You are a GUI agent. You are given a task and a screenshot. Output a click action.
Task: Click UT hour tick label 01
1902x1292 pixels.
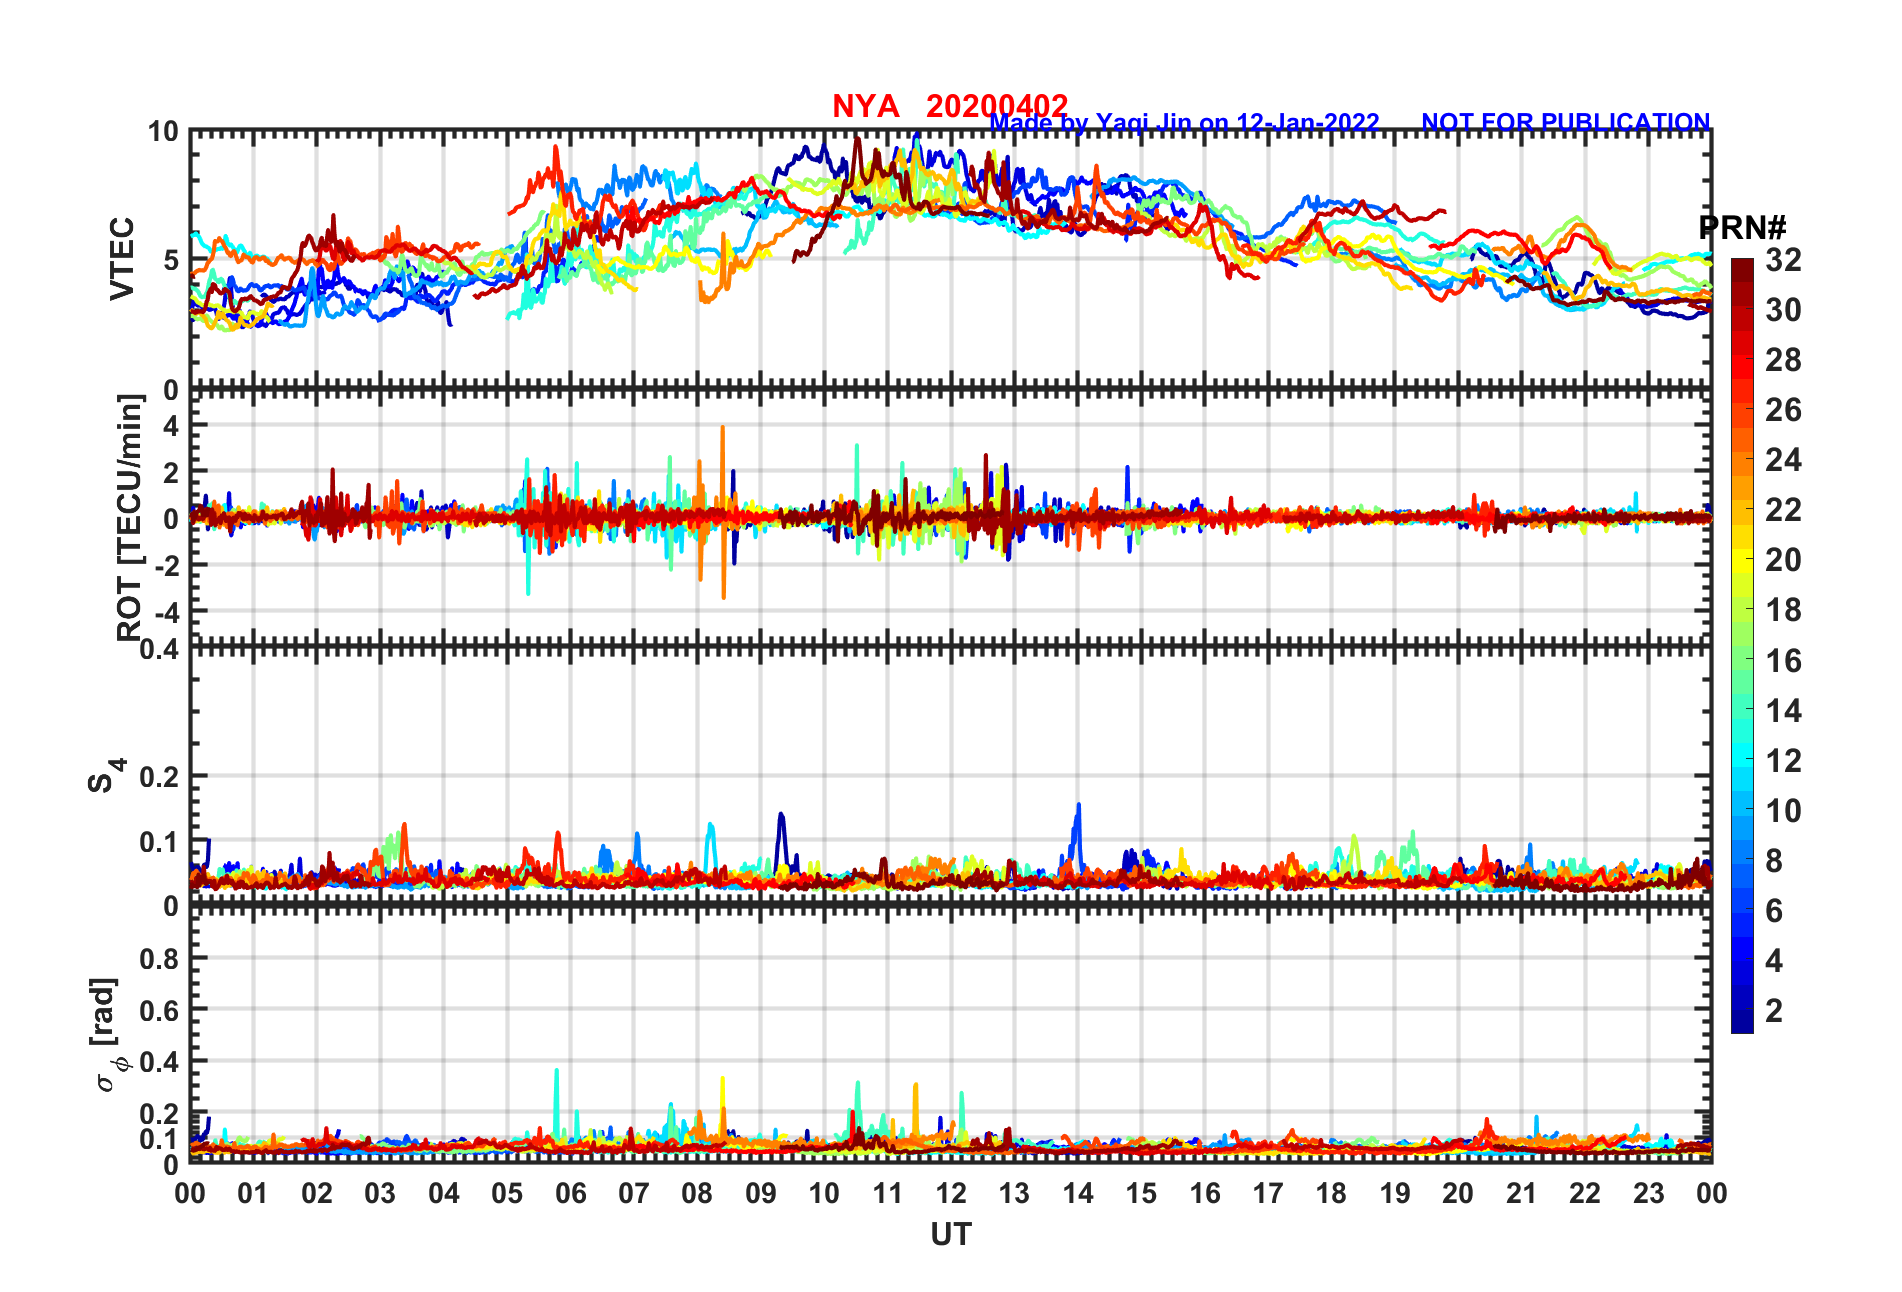point(253,1193)
